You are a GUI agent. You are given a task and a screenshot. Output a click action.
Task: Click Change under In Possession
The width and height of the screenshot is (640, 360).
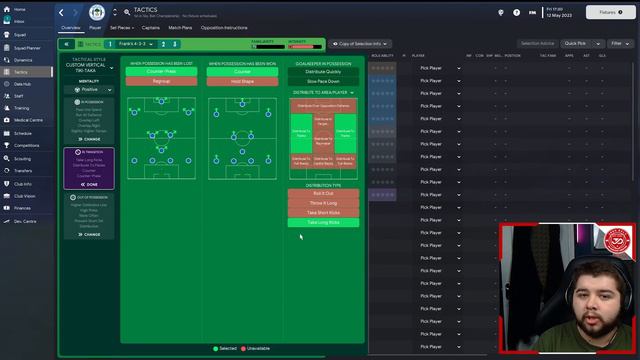click(89, 139)
